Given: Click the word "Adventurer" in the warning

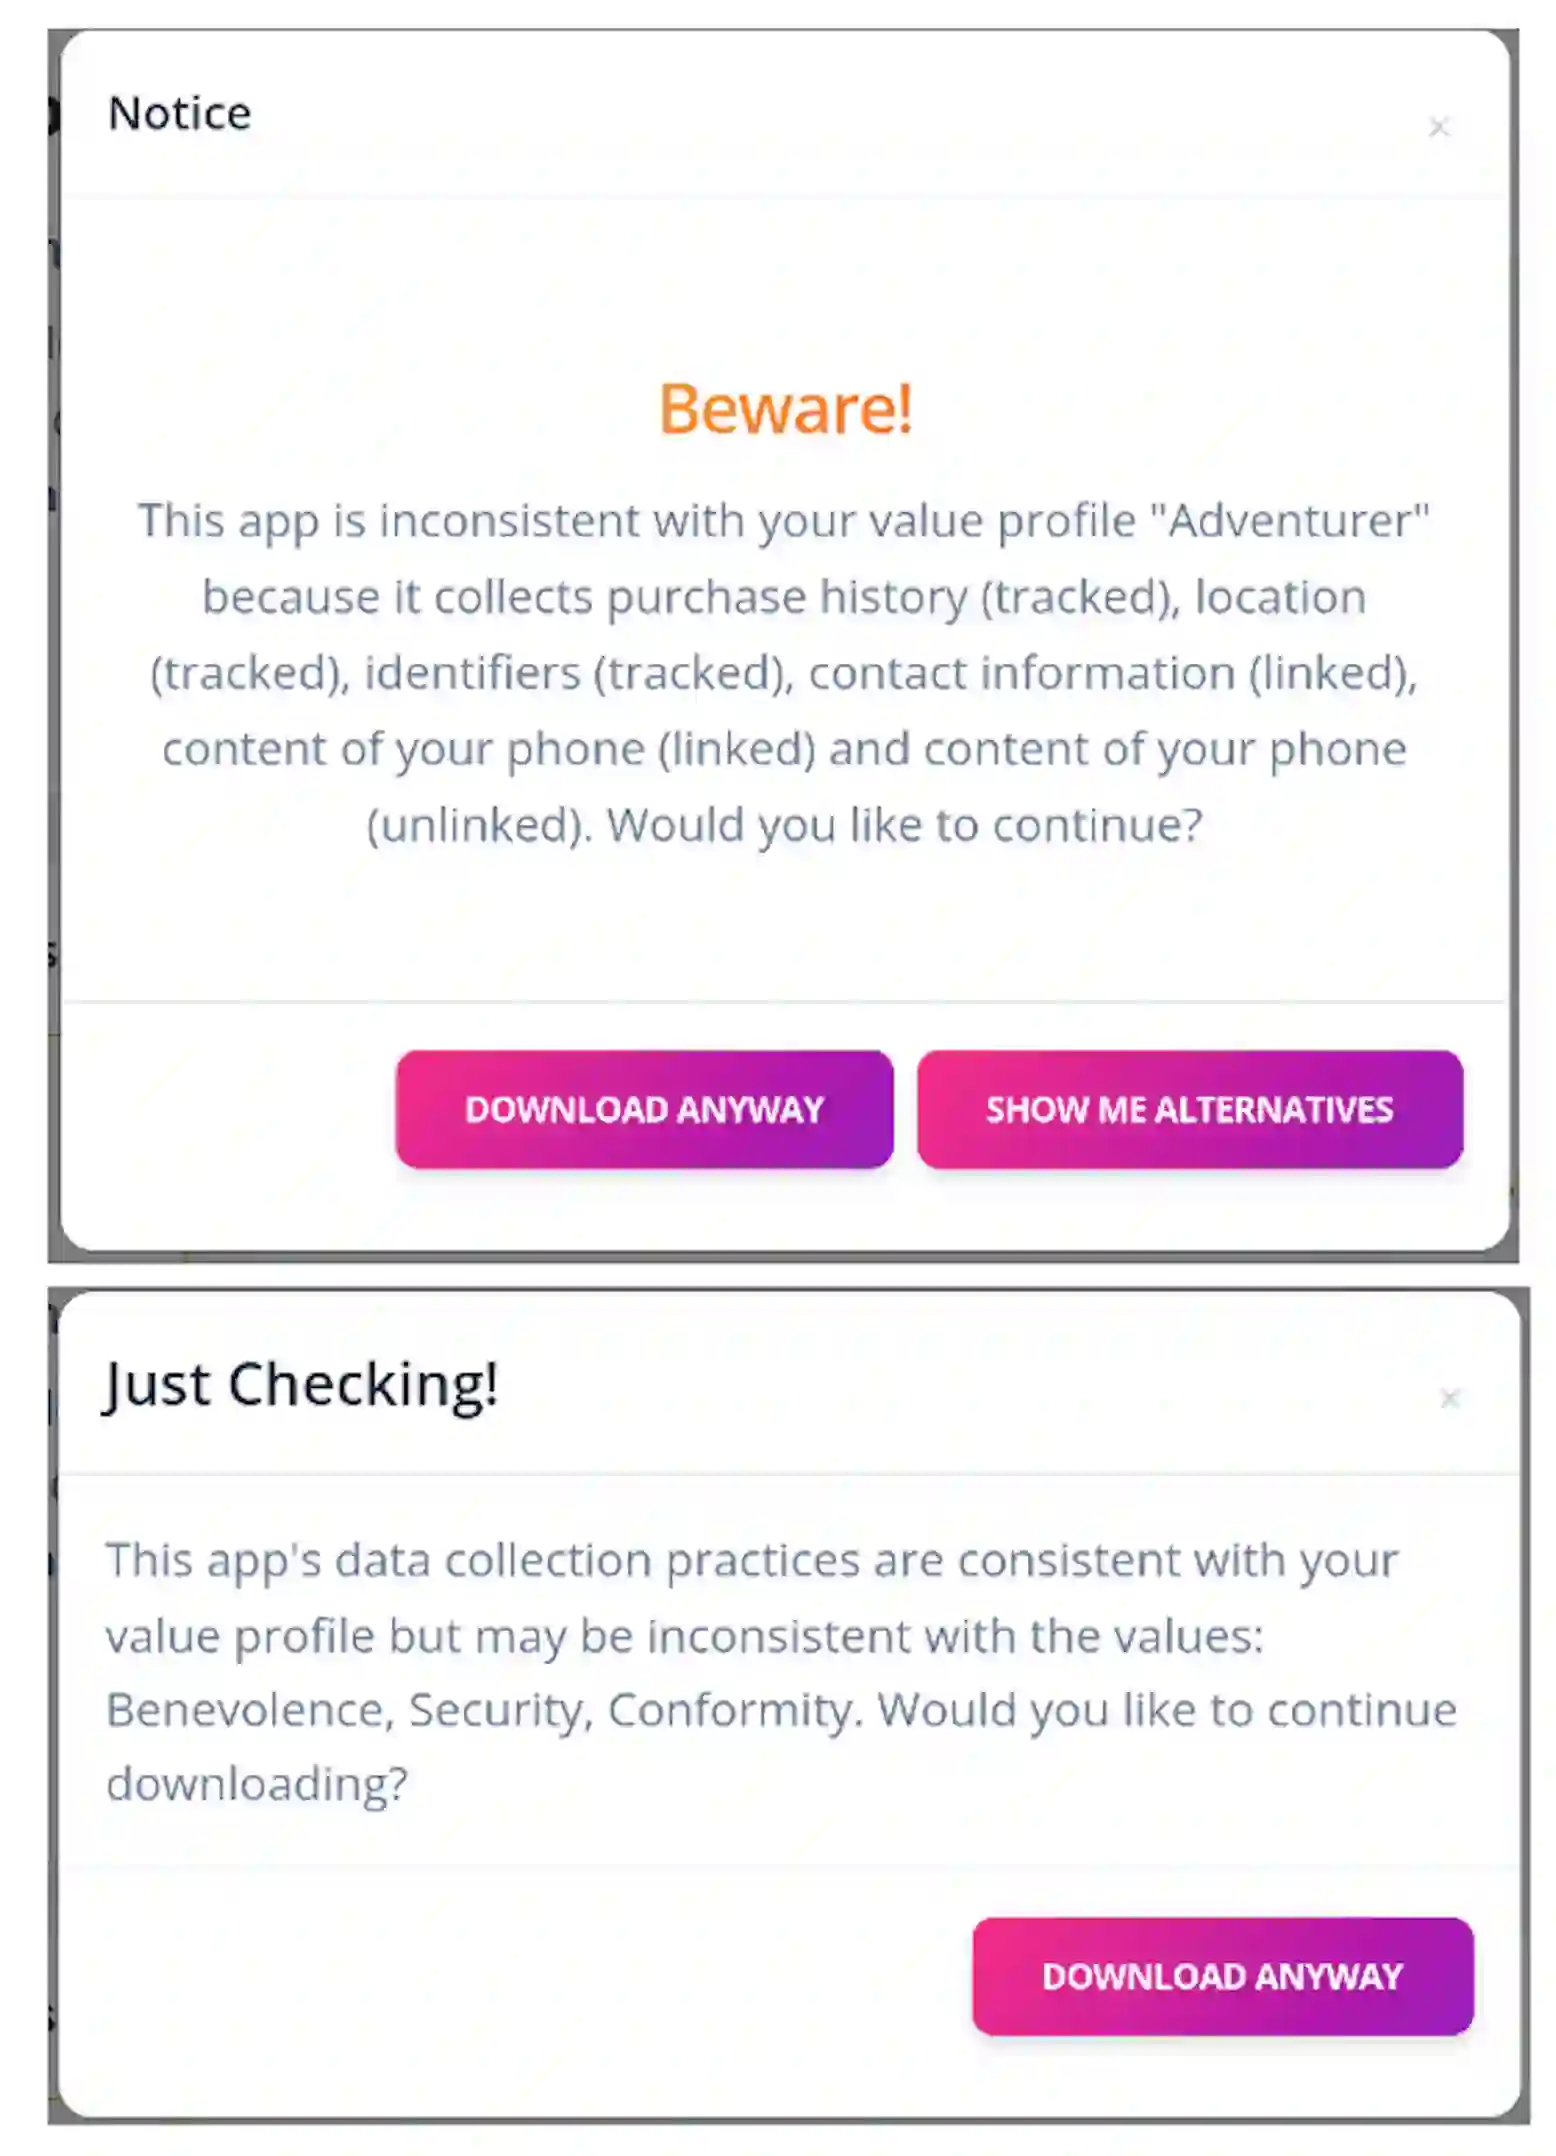Looking at the screenshot, I should coord(1297,521).
